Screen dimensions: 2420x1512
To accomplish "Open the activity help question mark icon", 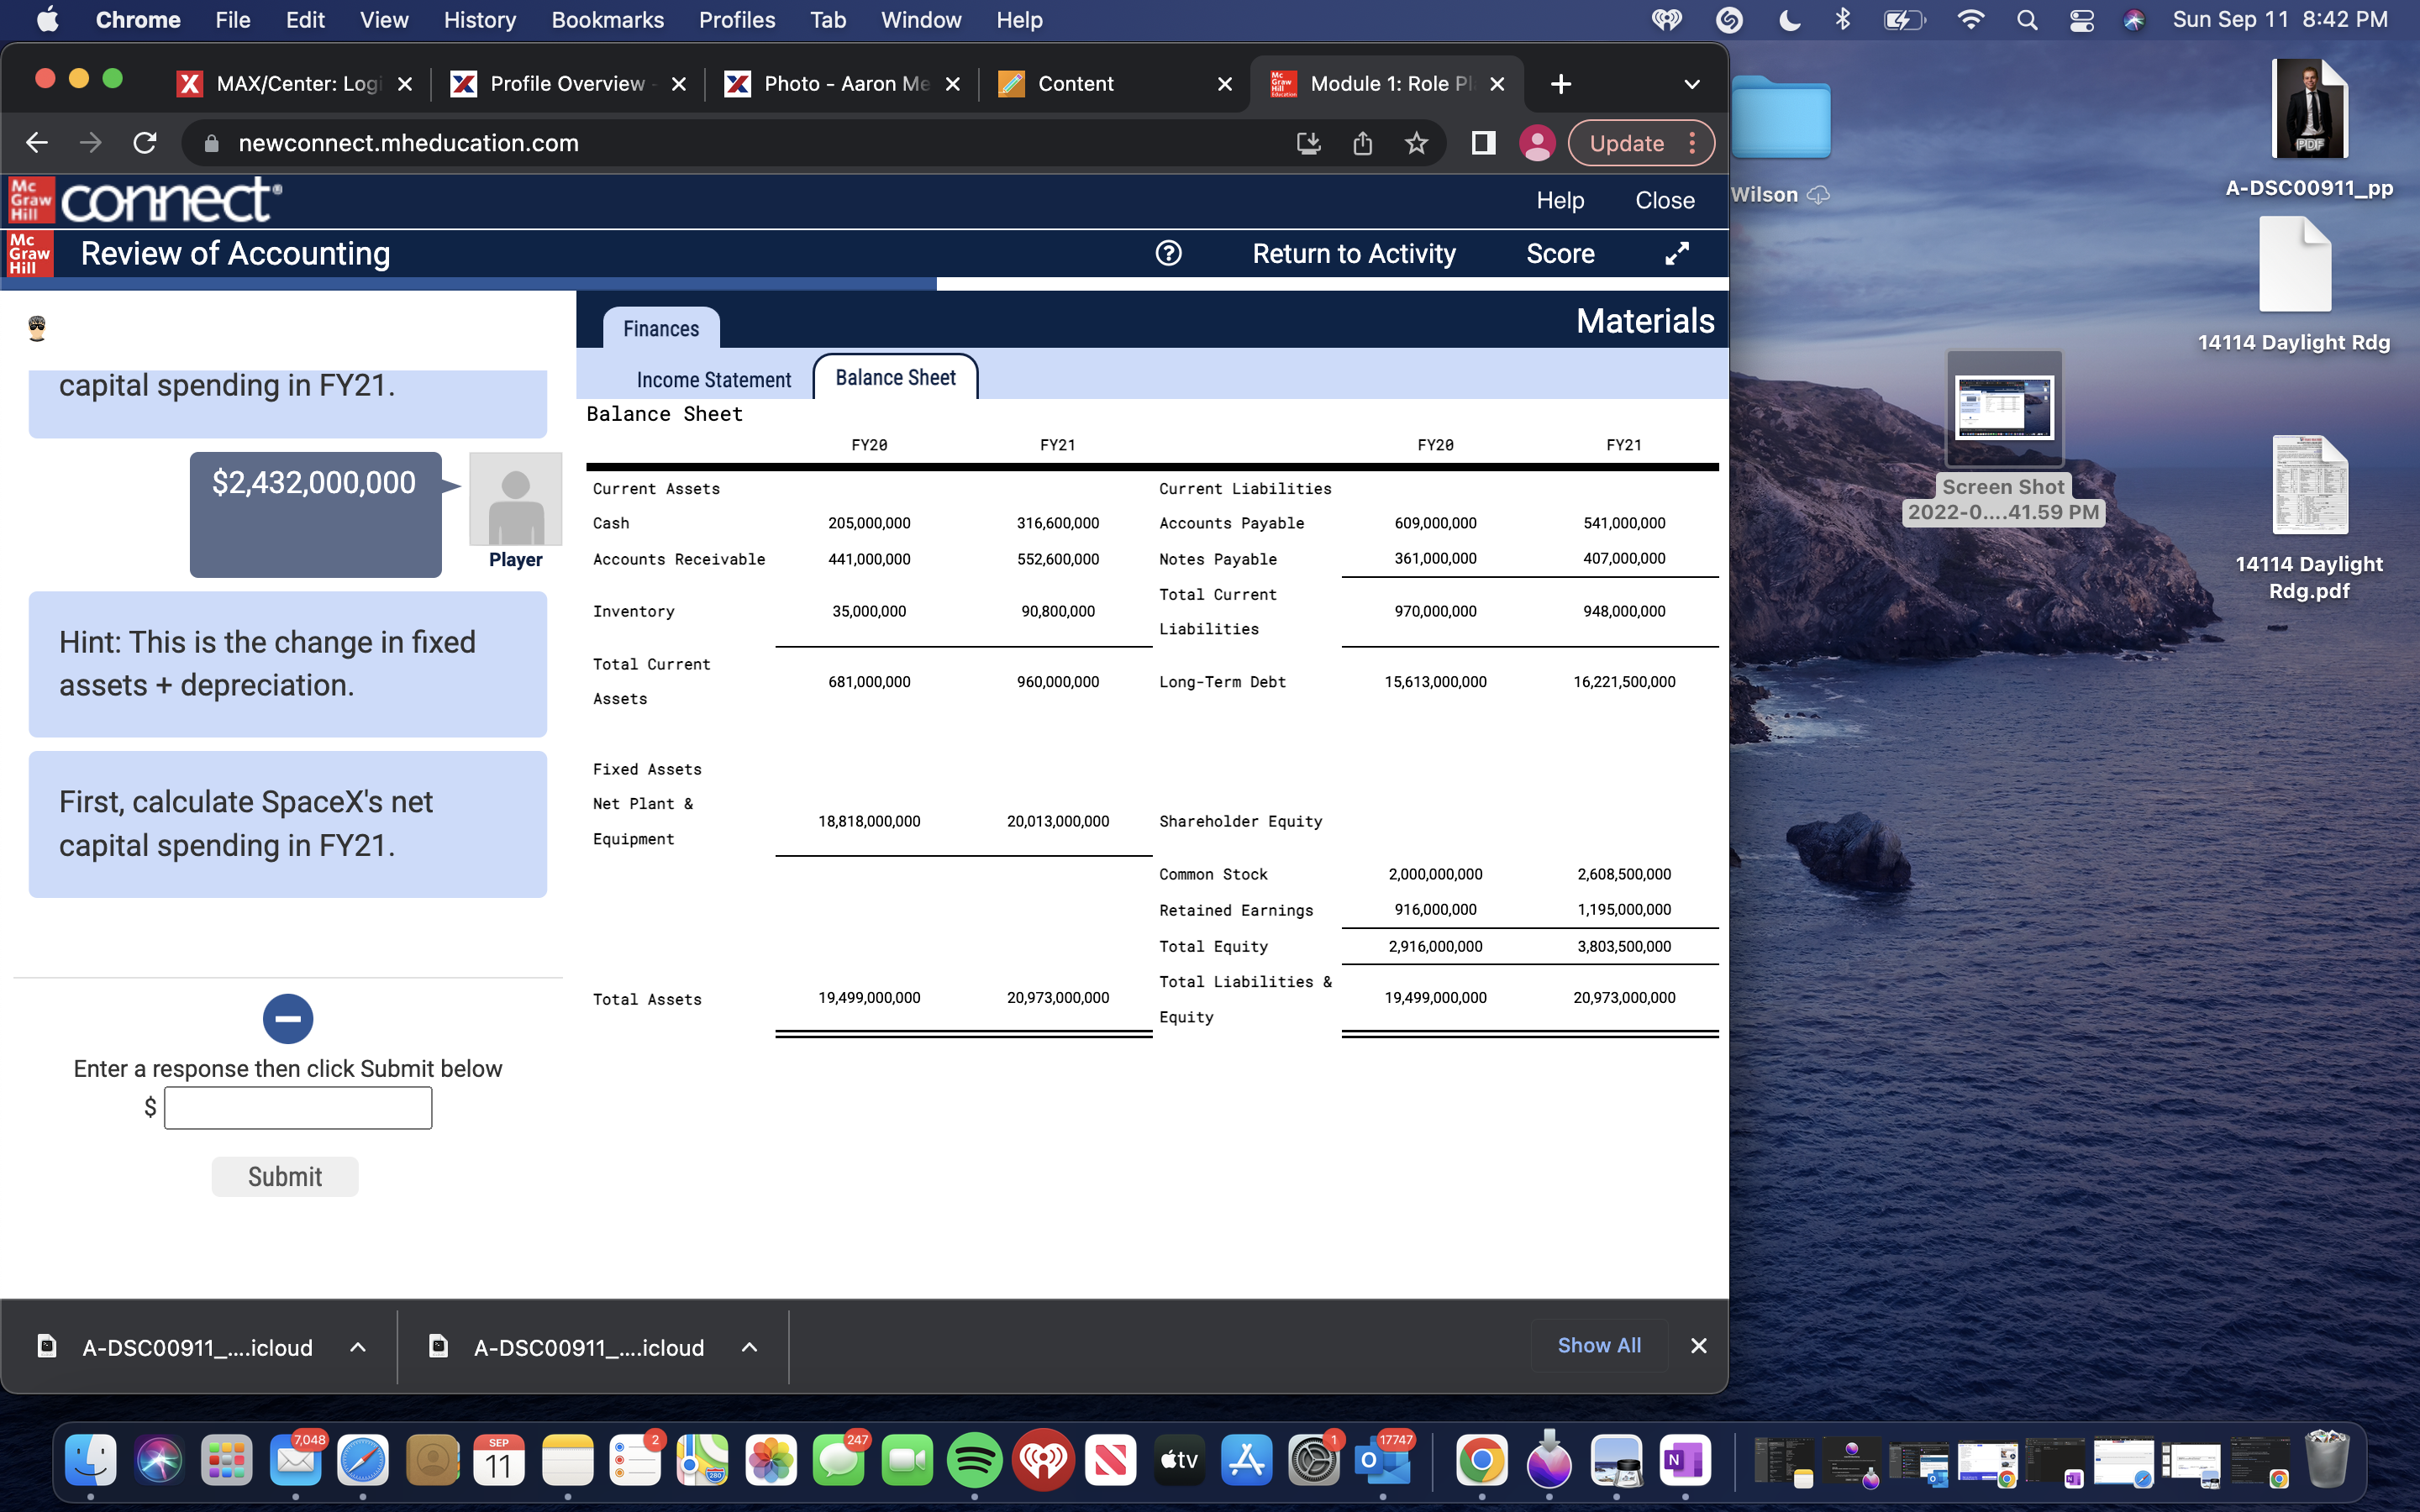I will (1168, 253).
